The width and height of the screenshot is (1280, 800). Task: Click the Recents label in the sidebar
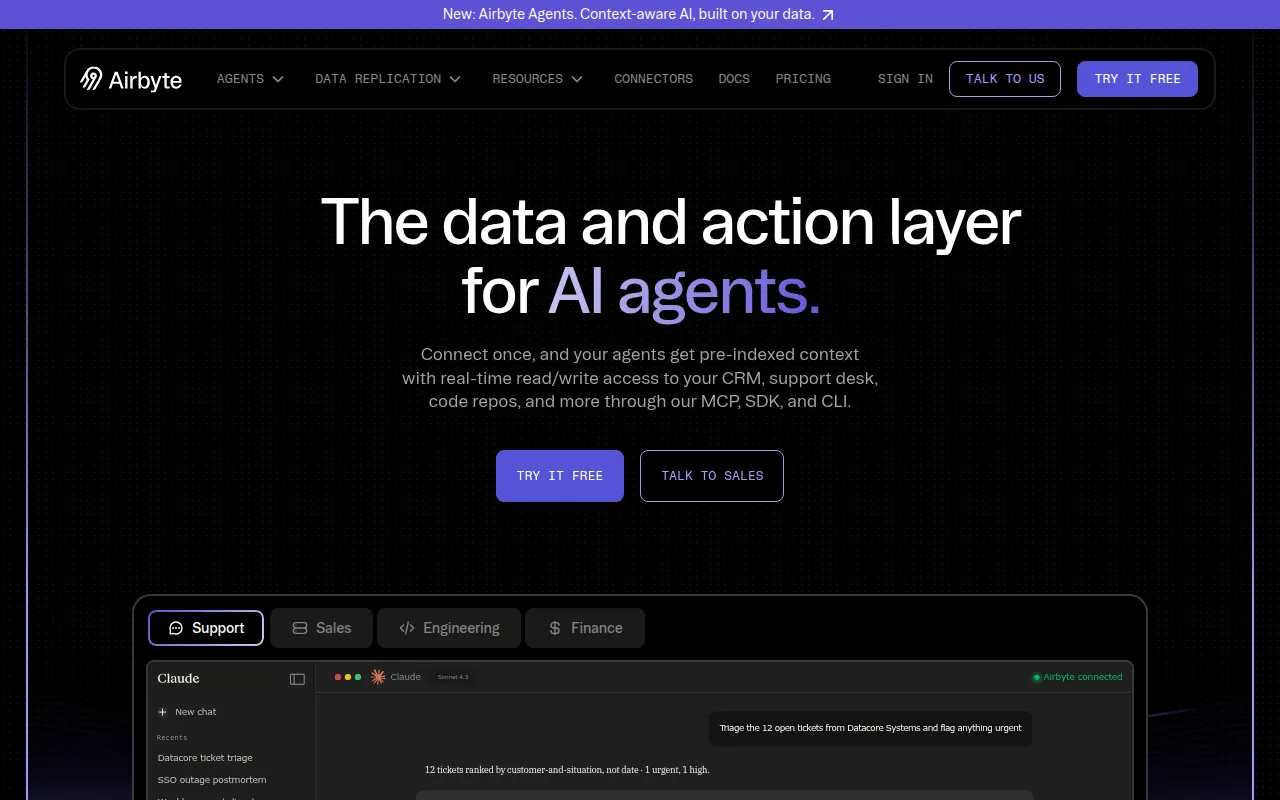[x=172, y=738]
